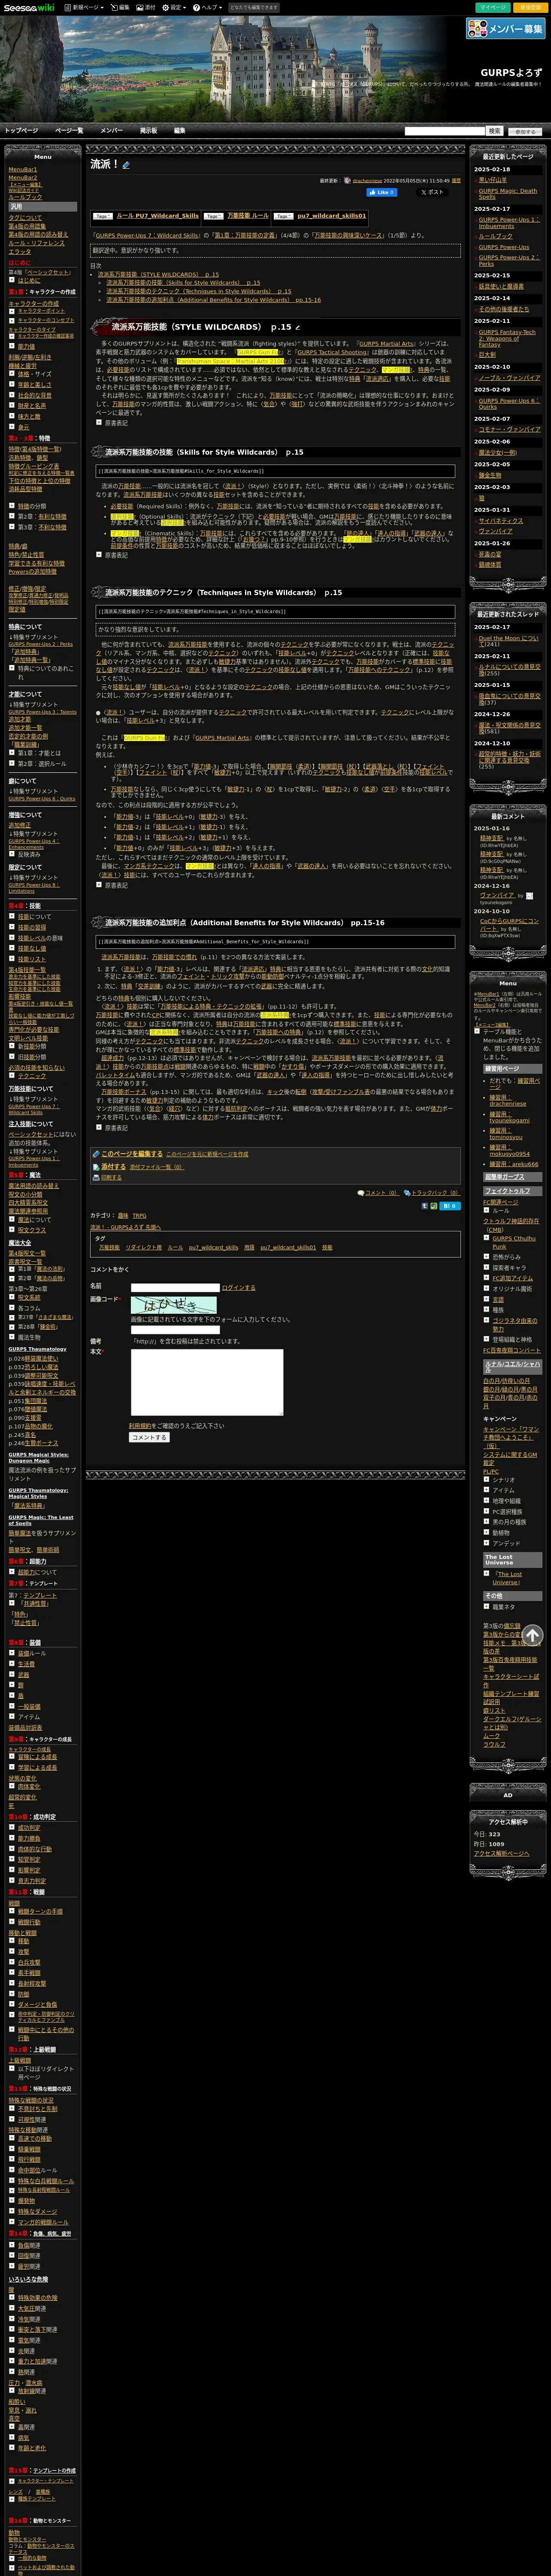
Task: Open the 利用規約 terms link
Action: (140, 1425)
